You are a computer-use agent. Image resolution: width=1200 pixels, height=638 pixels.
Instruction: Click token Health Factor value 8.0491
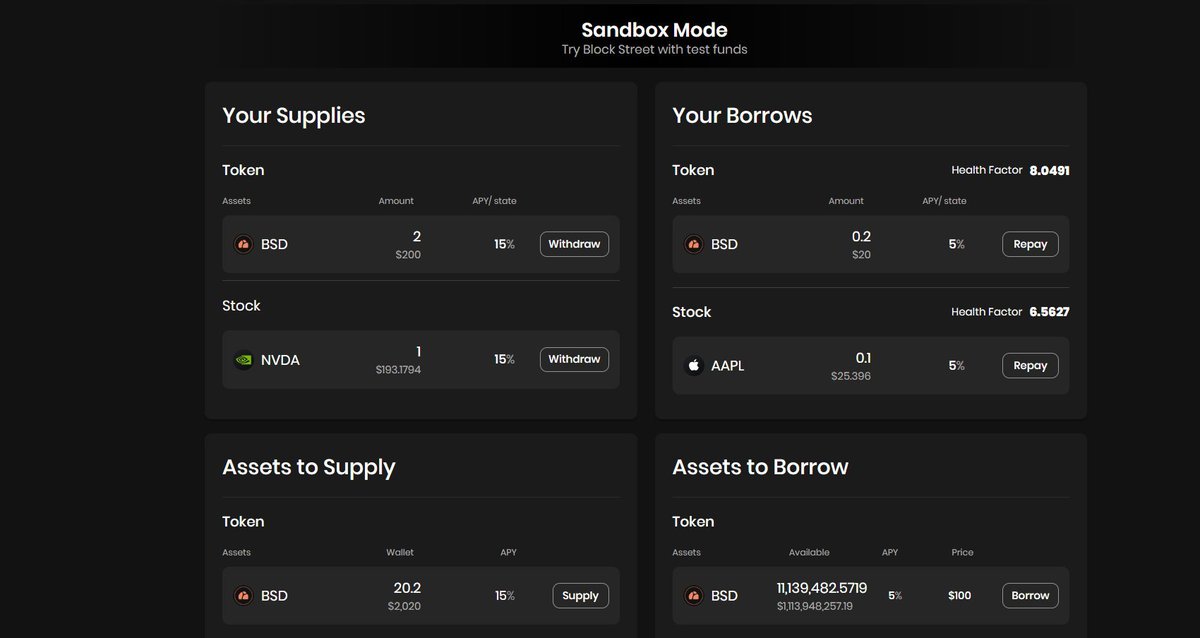click(x=1049, y=171)
